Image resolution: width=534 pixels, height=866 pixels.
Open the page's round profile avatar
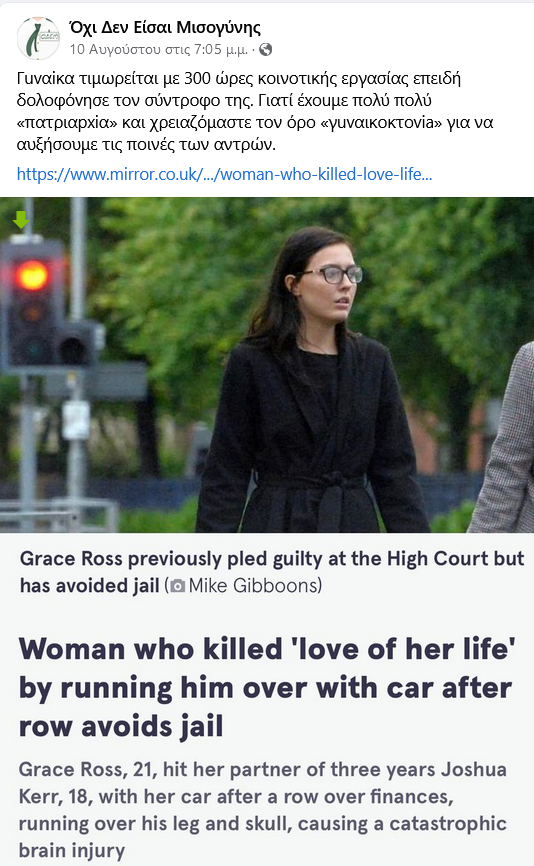pos(38,38)
